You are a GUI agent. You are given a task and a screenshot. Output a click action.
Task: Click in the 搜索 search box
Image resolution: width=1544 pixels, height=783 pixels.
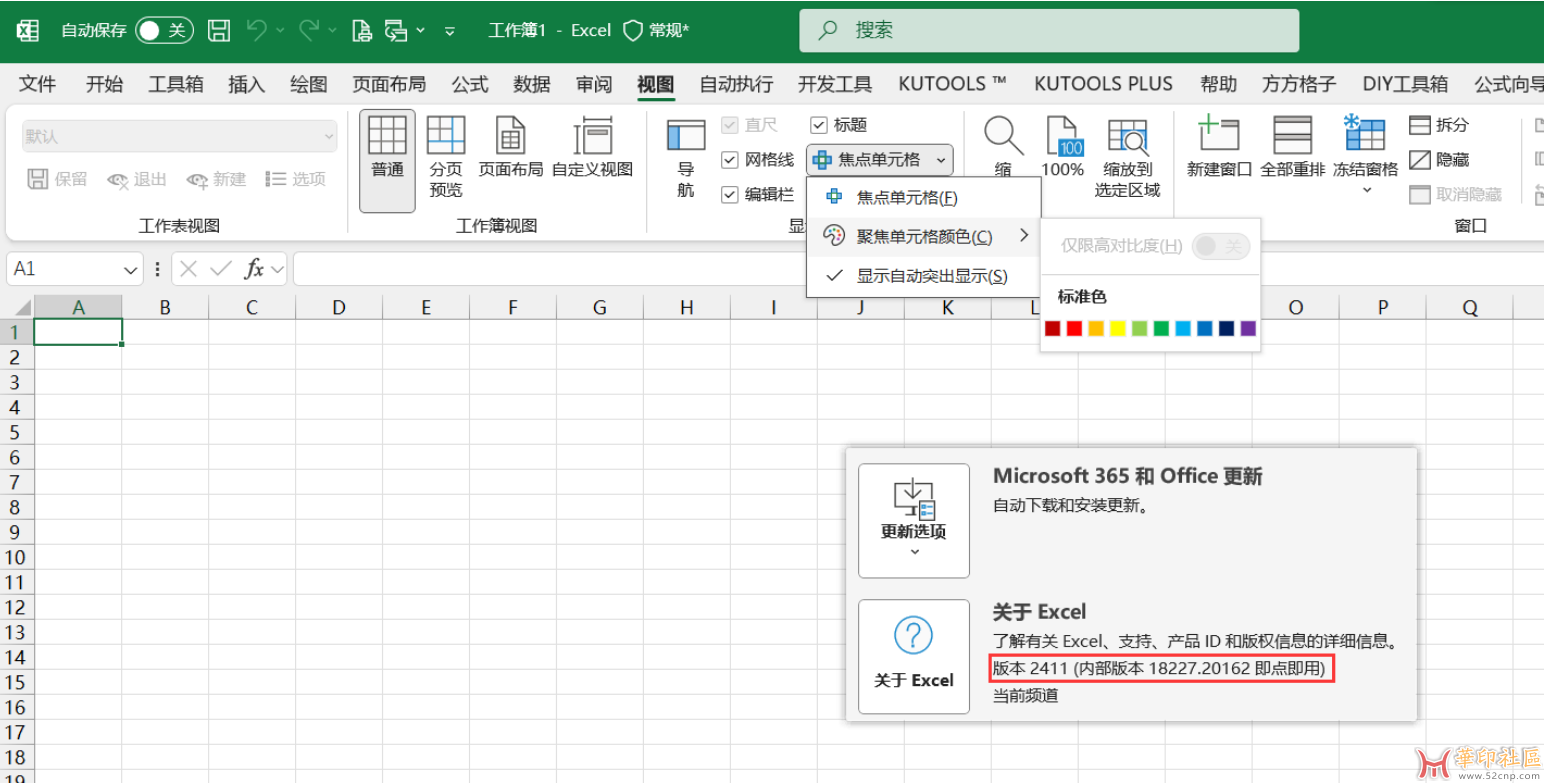[x=1049, y=31]
